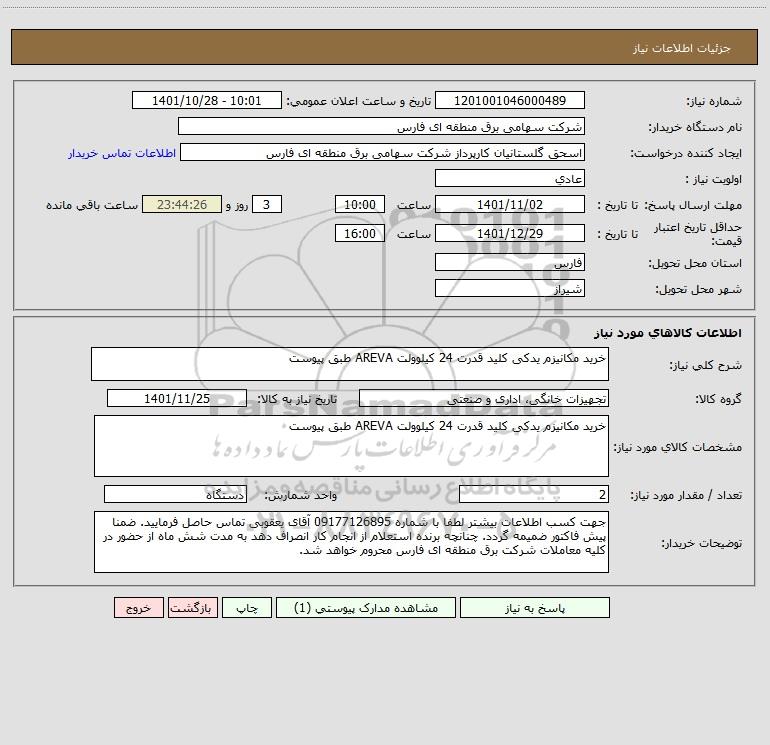
Task: Click delivery province field 'فارس'
Action: point(510,262)
